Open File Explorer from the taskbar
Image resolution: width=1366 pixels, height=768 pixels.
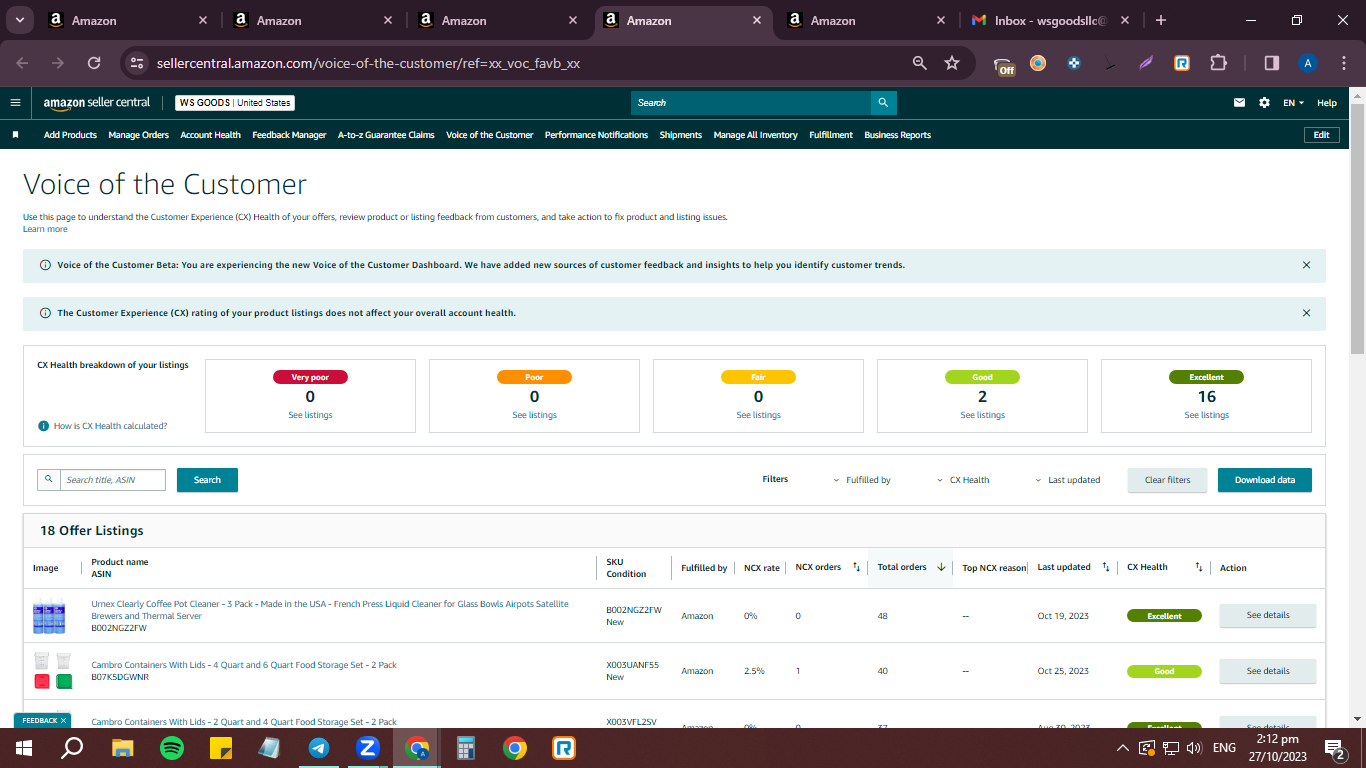[x=123, y=748]
